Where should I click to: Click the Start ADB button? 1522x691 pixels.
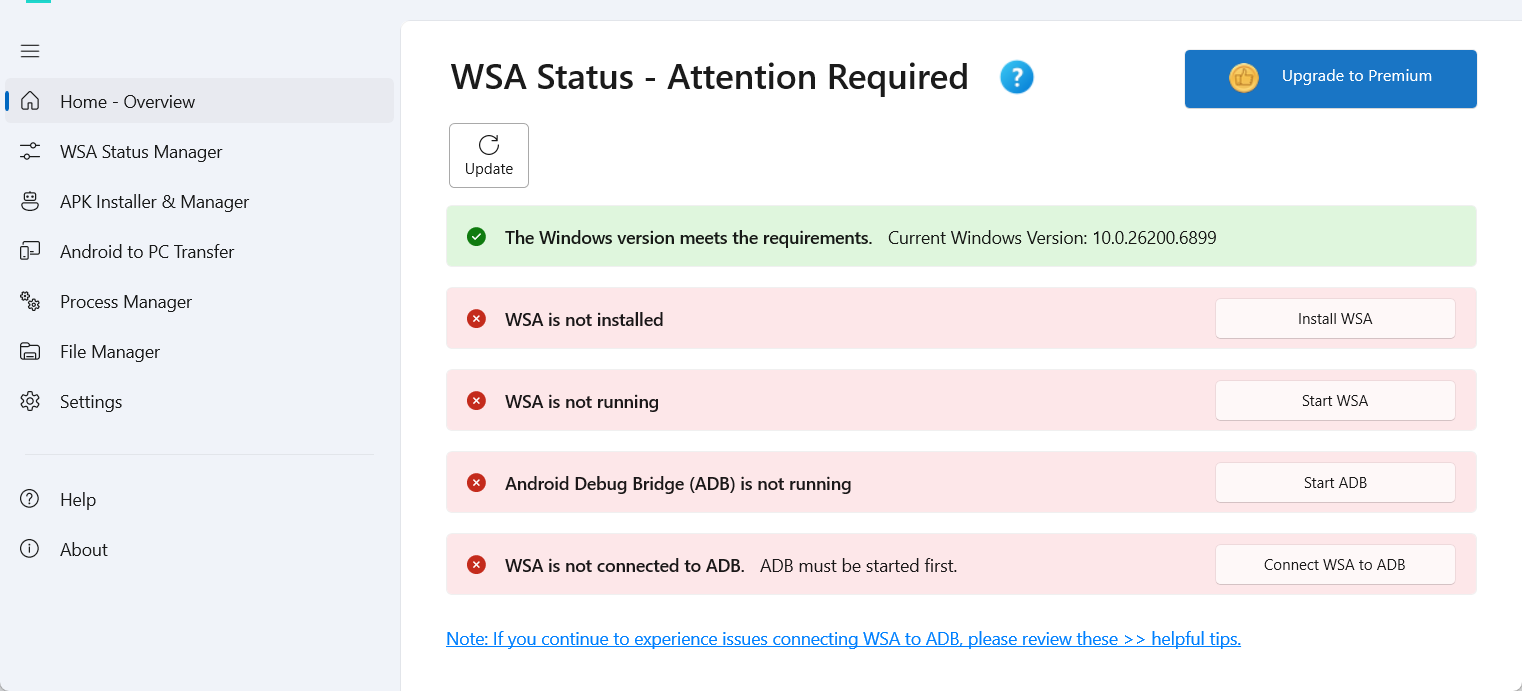click(x=1334, y=483)
